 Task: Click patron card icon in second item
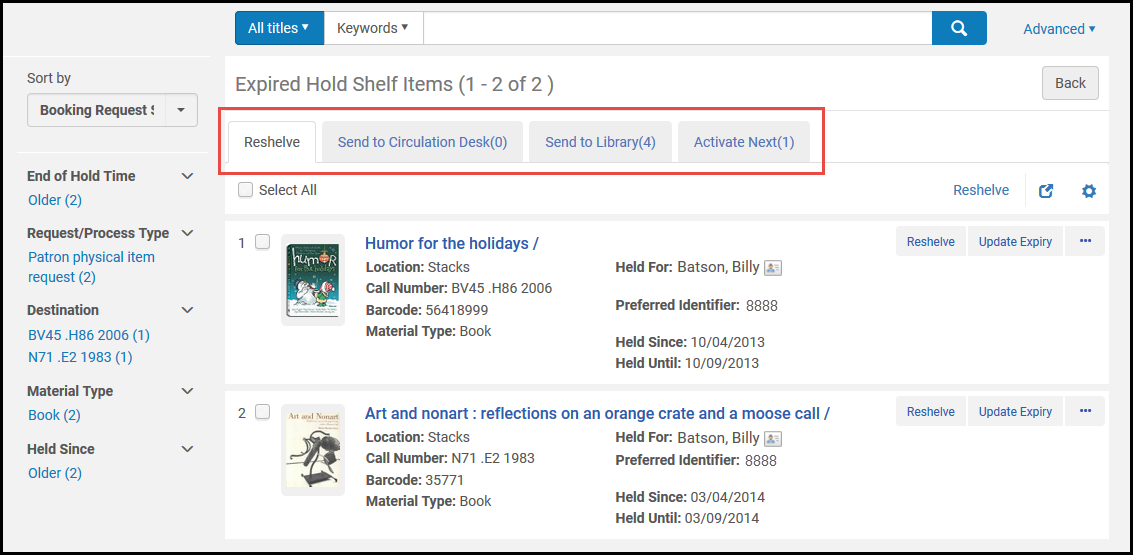773,439
